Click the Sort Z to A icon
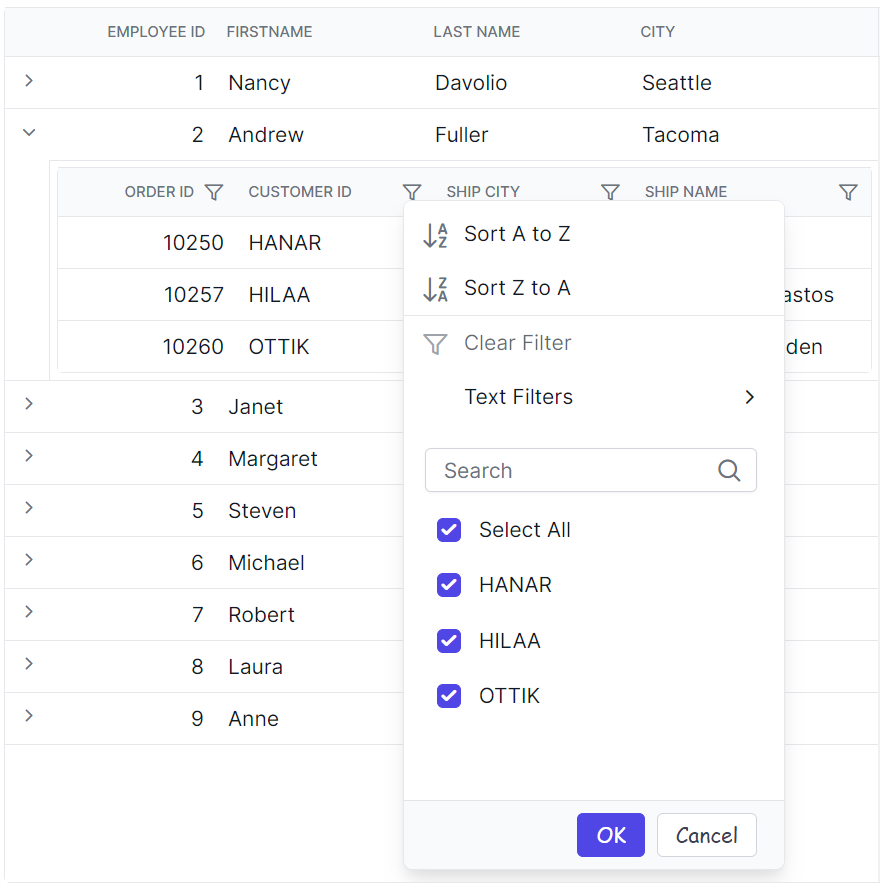 tap(435, 289)
